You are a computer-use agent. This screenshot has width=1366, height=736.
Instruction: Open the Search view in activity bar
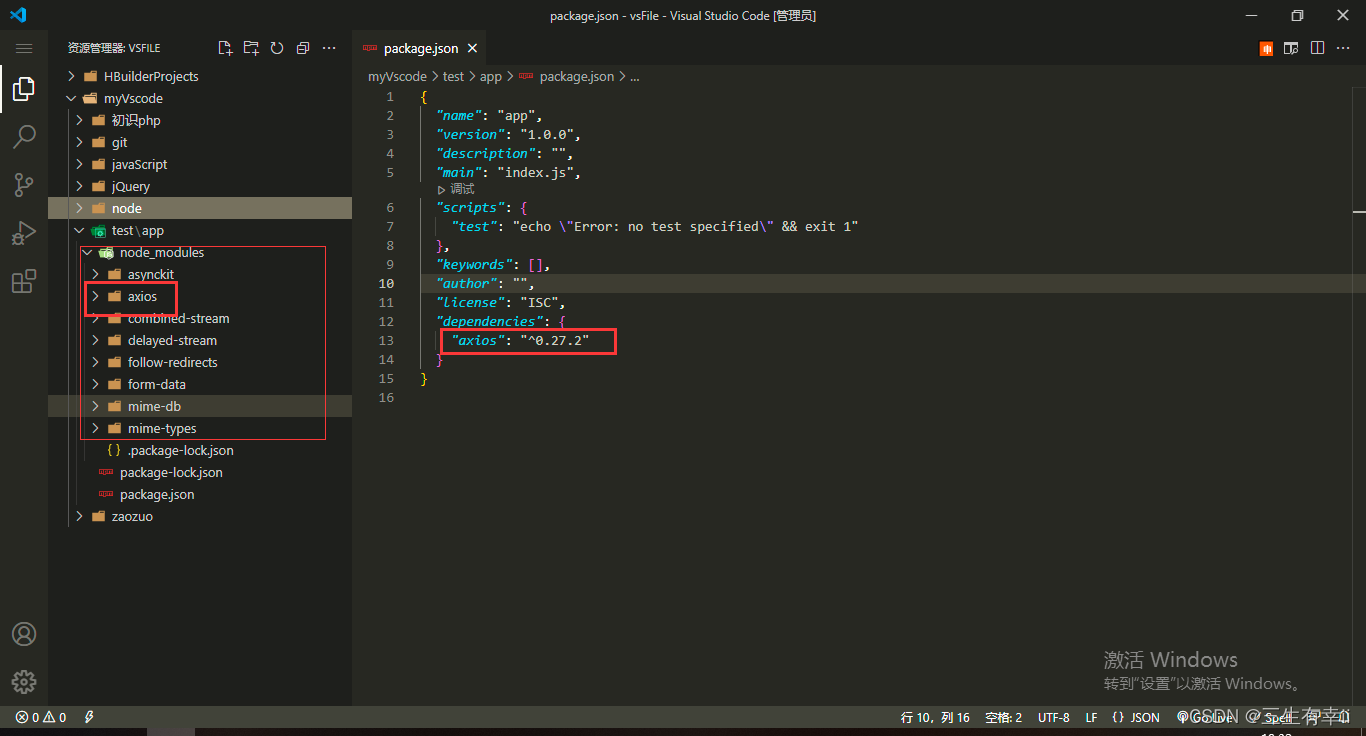click(24, 137)
